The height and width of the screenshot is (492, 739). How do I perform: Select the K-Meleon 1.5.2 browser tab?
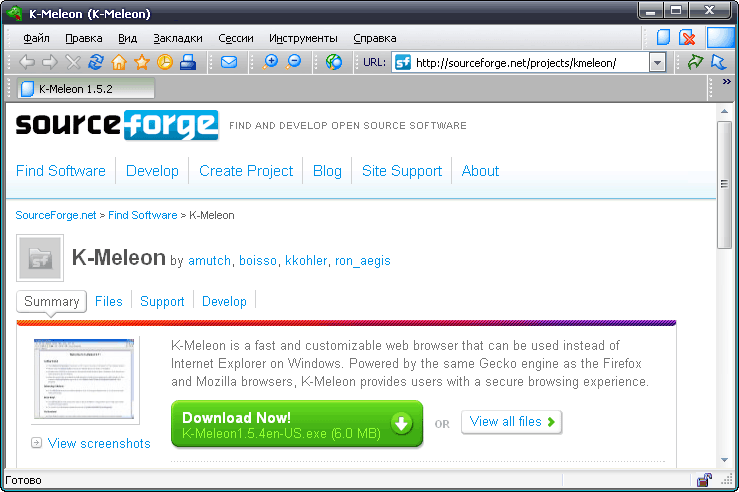[x=86, y=89]
